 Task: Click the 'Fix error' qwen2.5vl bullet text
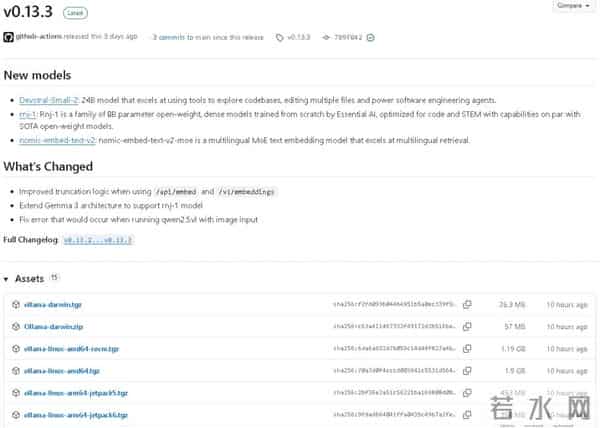139,220
